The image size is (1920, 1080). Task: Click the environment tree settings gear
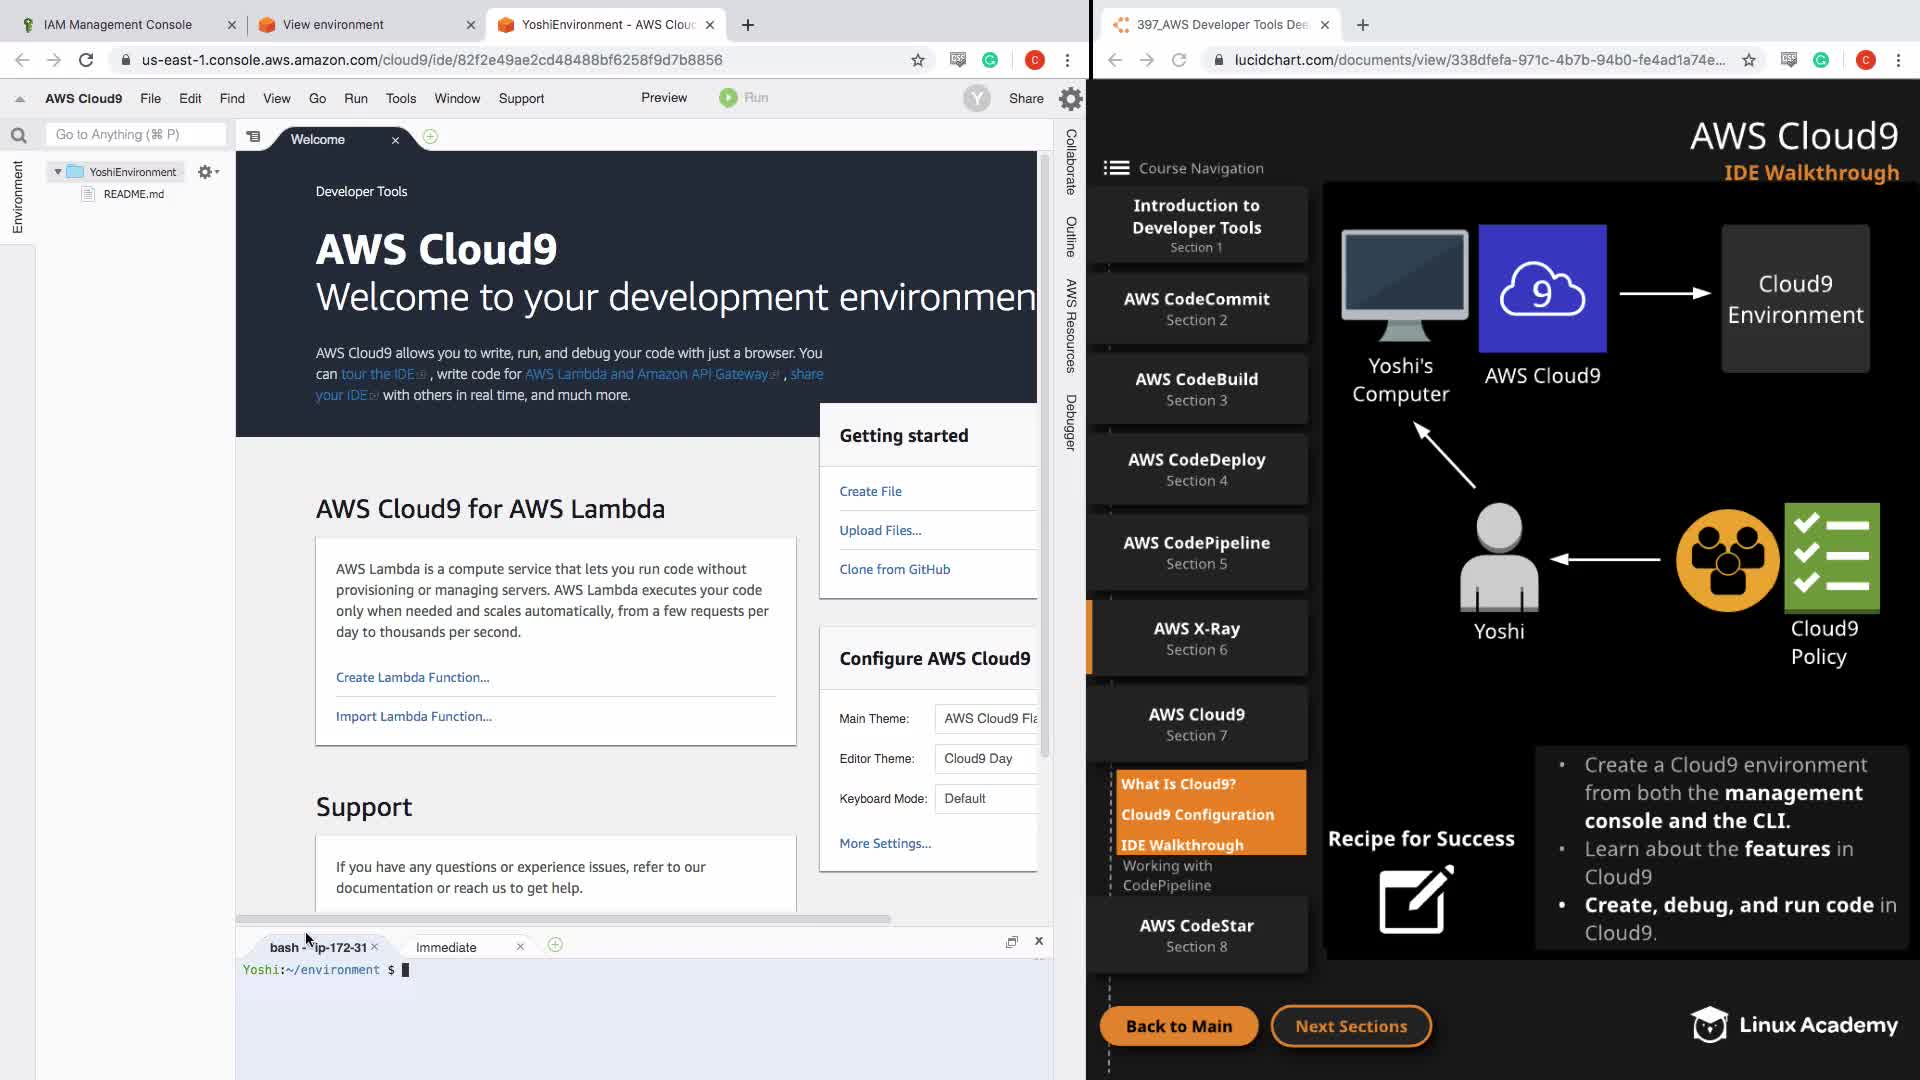pyautogui.click(x=207, y=172)
